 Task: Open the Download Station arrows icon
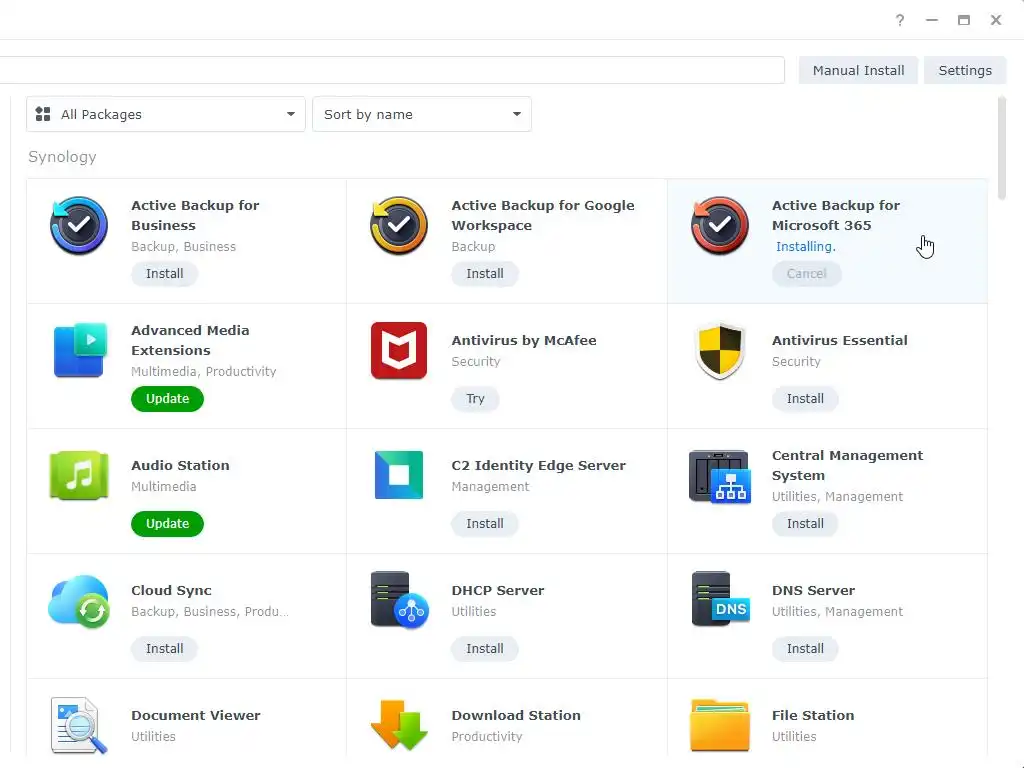tap(399, 725)
